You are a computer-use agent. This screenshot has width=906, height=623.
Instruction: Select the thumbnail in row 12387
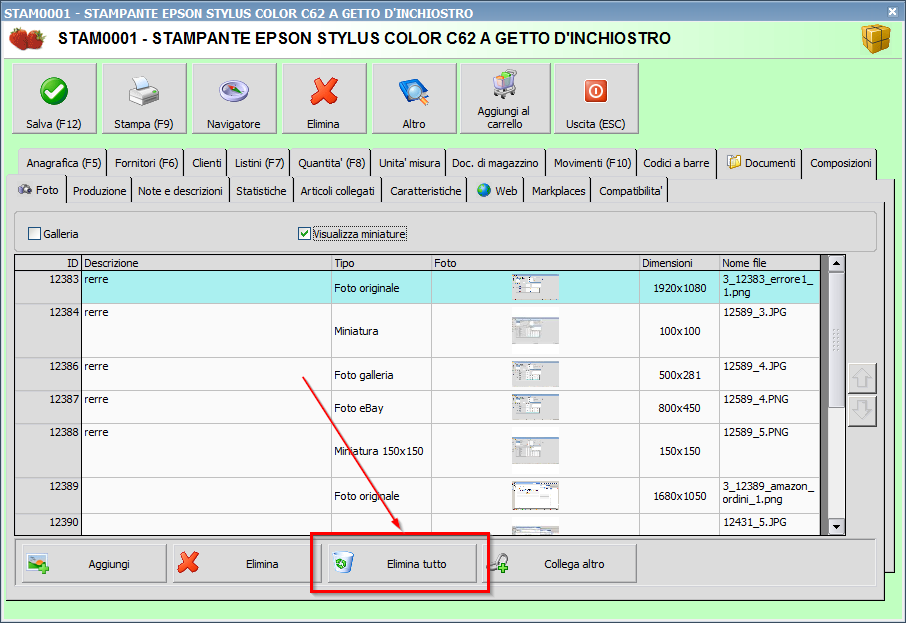click(535, 407)
